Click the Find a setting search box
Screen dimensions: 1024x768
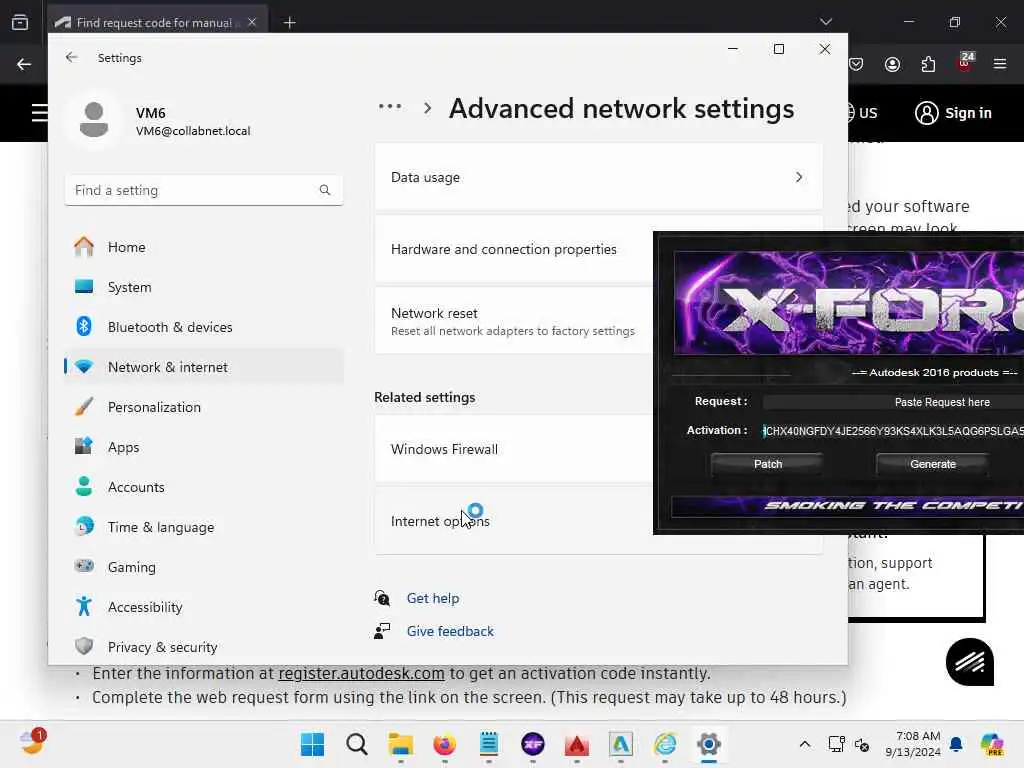204,190
